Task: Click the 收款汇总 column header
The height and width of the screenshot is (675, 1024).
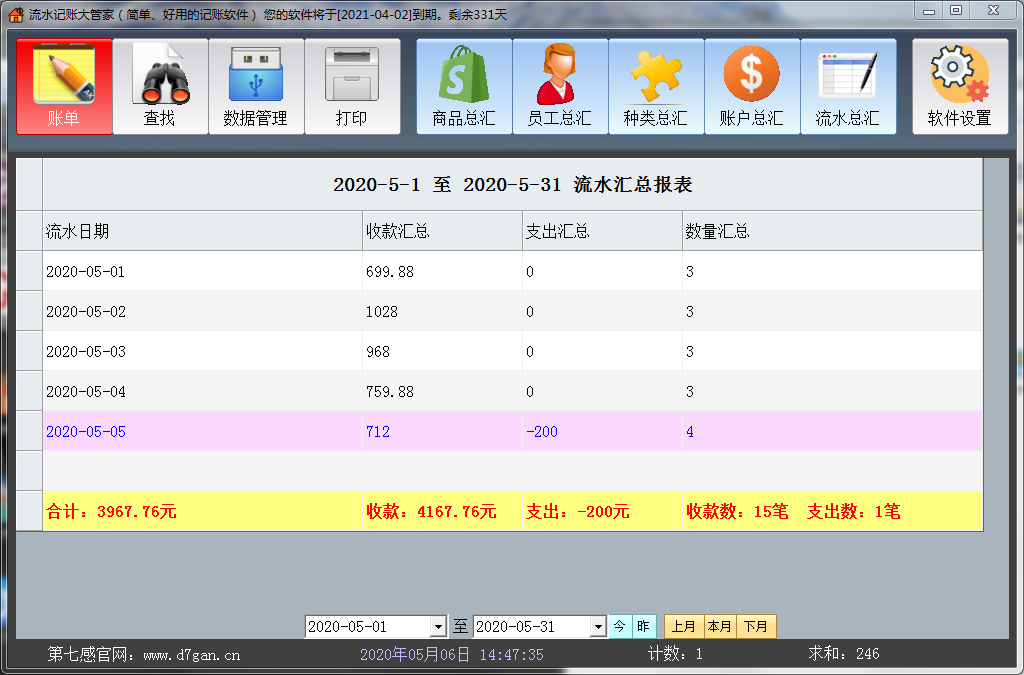Action: 441,232
